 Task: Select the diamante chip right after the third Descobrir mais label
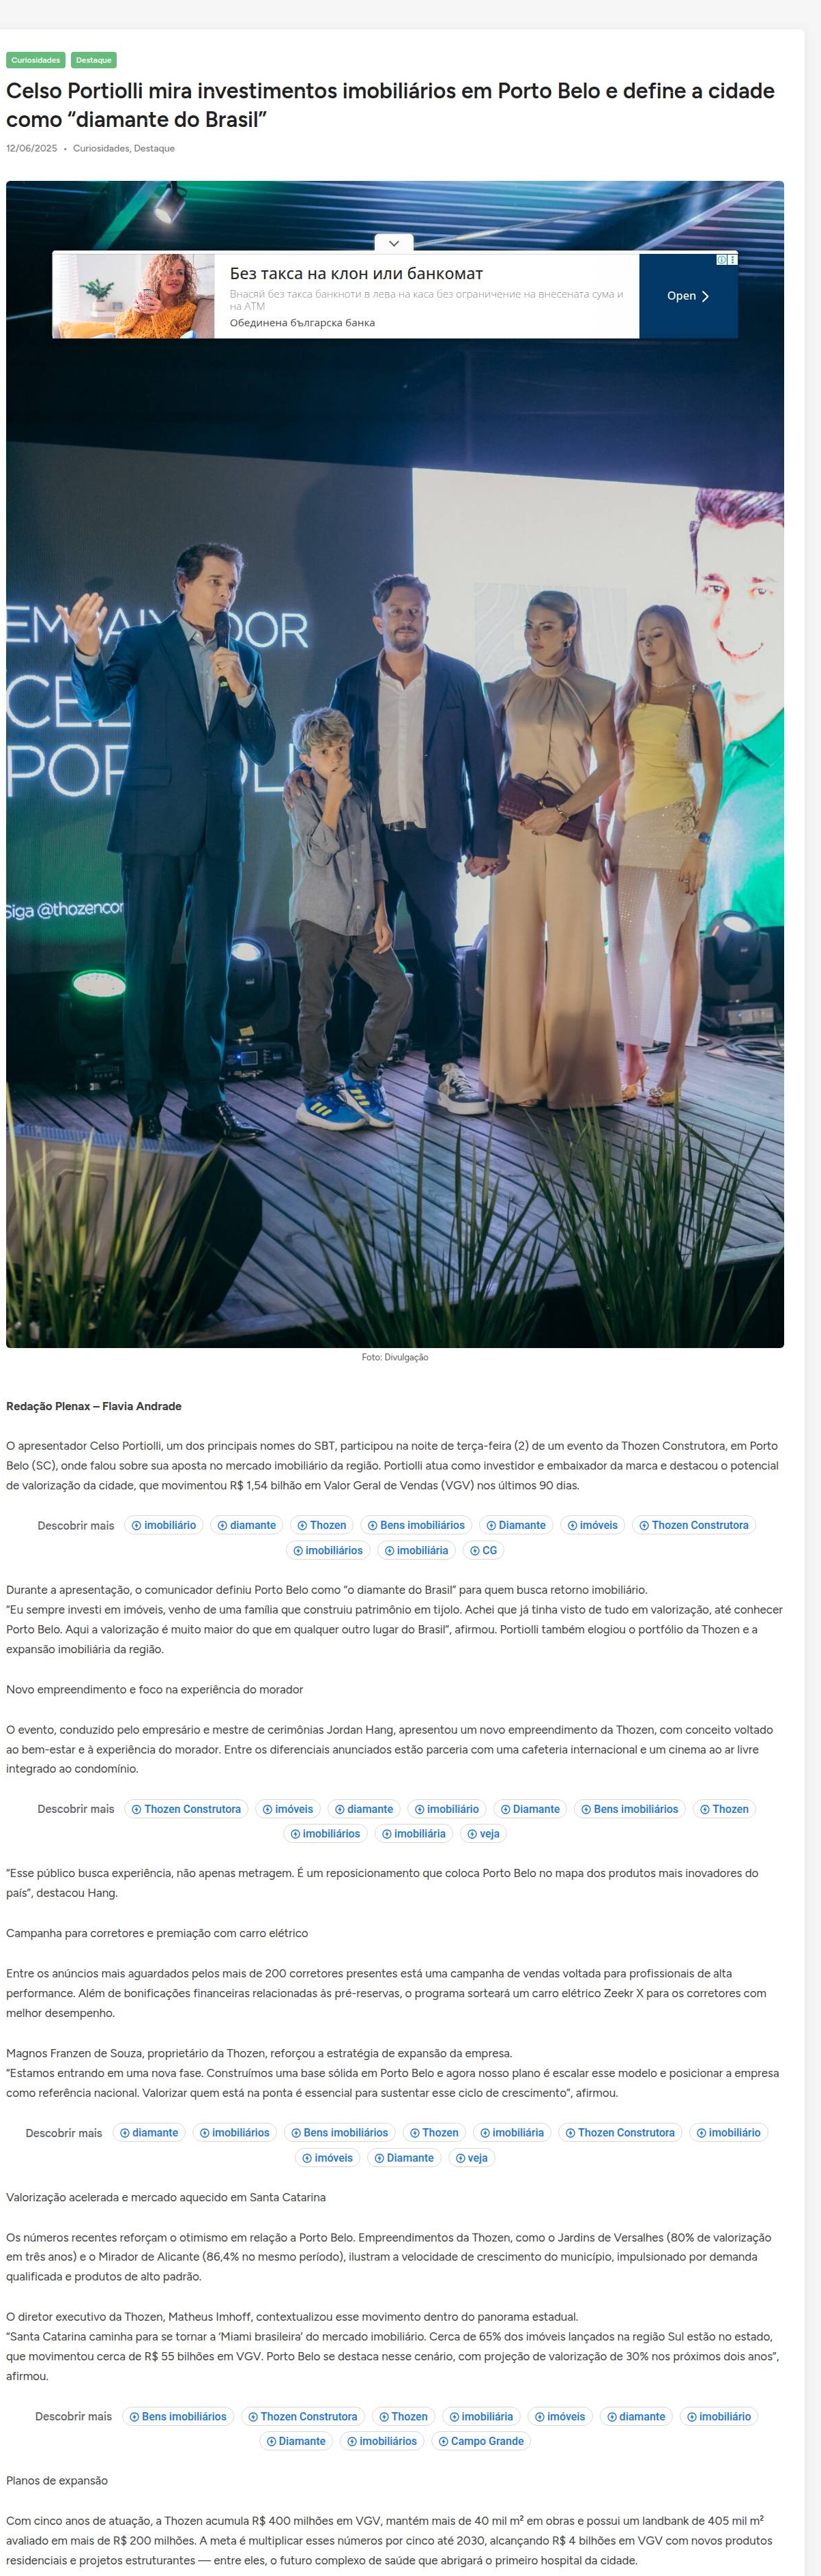tap(149, 2133)
